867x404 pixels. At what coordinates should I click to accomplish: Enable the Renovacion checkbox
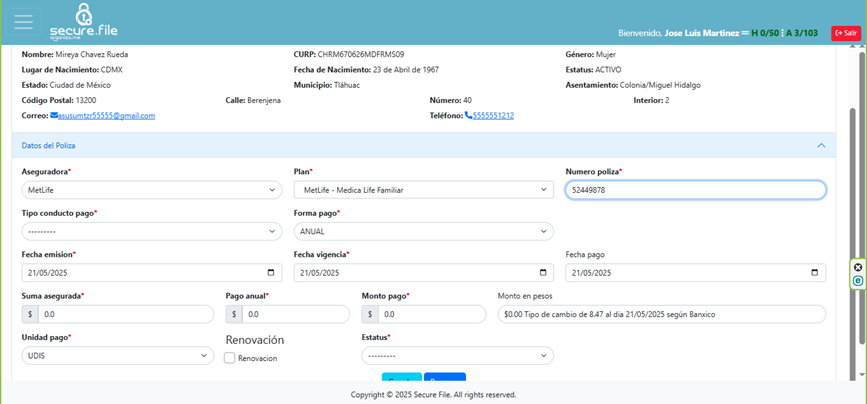[230, 358]
